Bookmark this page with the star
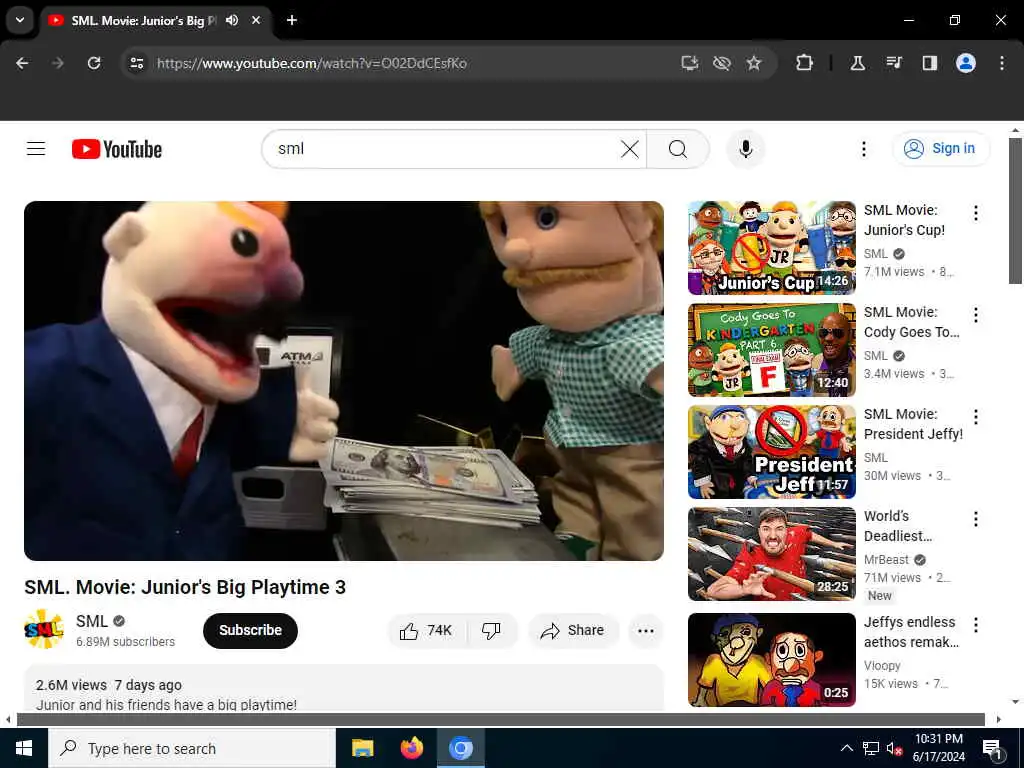 click(754, 63)
